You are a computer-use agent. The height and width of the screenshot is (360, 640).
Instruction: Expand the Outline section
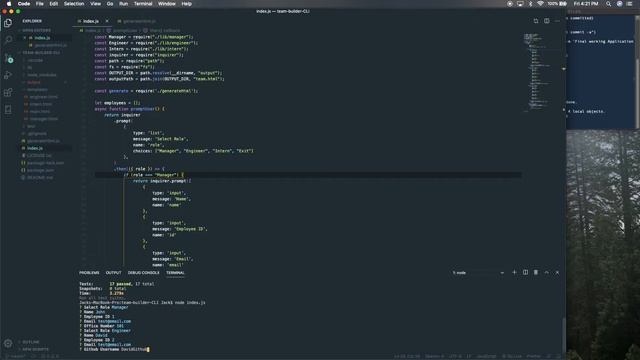click(x=31, y=342)
